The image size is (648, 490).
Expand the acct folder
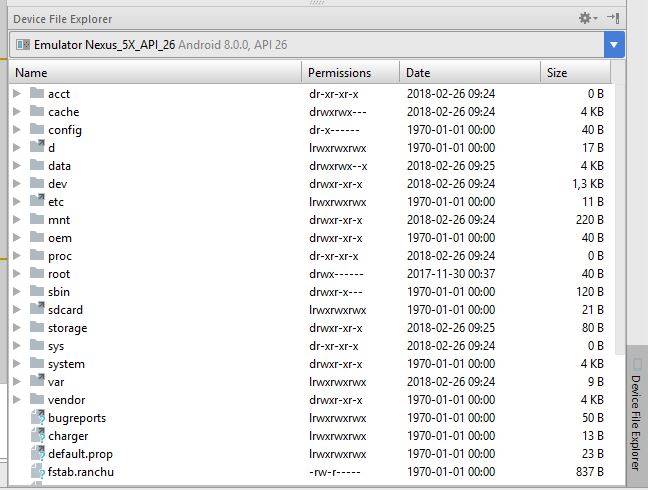pyautogui.click(x=17, y=93)
